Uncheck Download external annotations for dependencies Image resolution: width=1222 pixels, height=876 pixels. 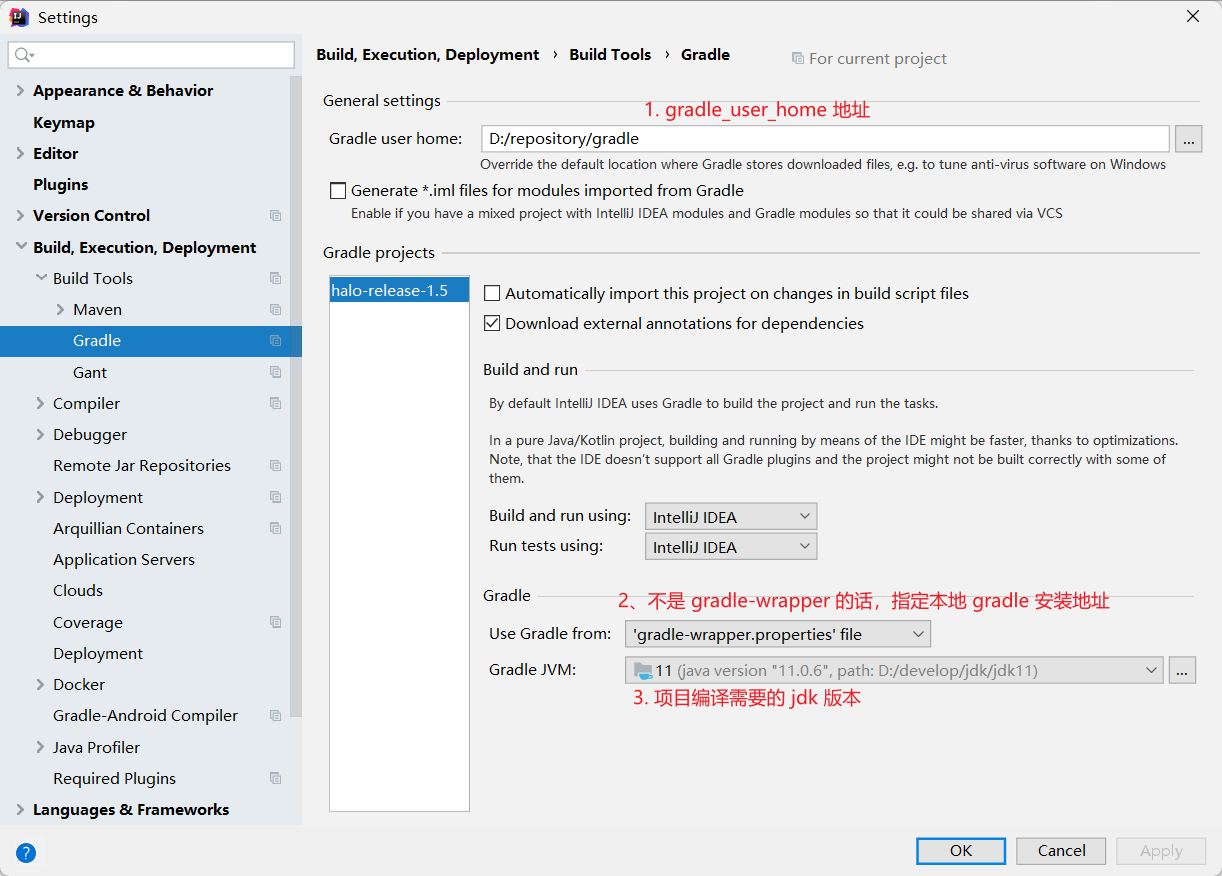point(492,324)
